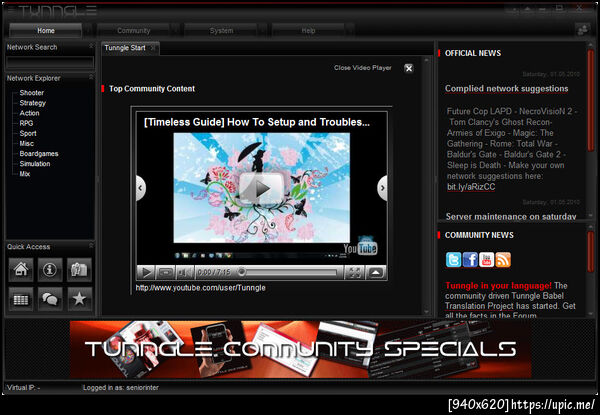This screenshot has width=600, height=415.
Task: Open the YouTube icon in Community News
Action: (x=486, y=260)
